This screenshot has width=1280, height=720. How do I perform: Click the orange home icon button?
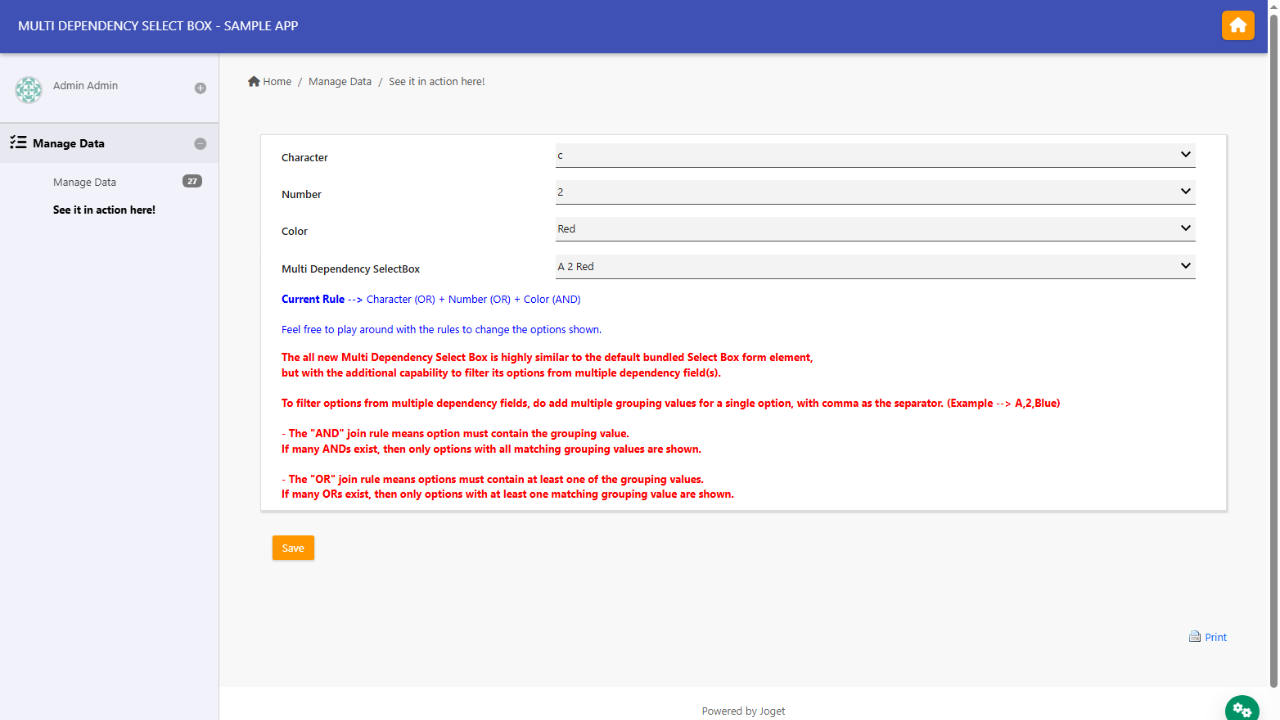coord(1237,25)
